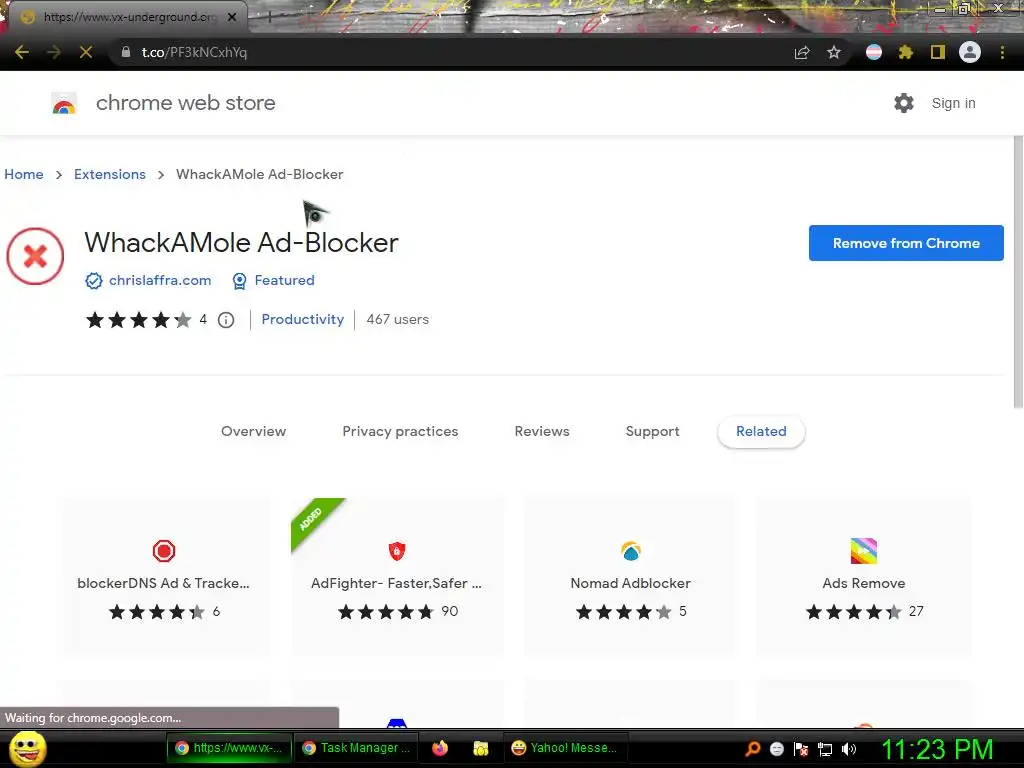This screenshot has height=768, width=1024.
Task: Open the striped flag extension icon
Action: tap(874, 52)
